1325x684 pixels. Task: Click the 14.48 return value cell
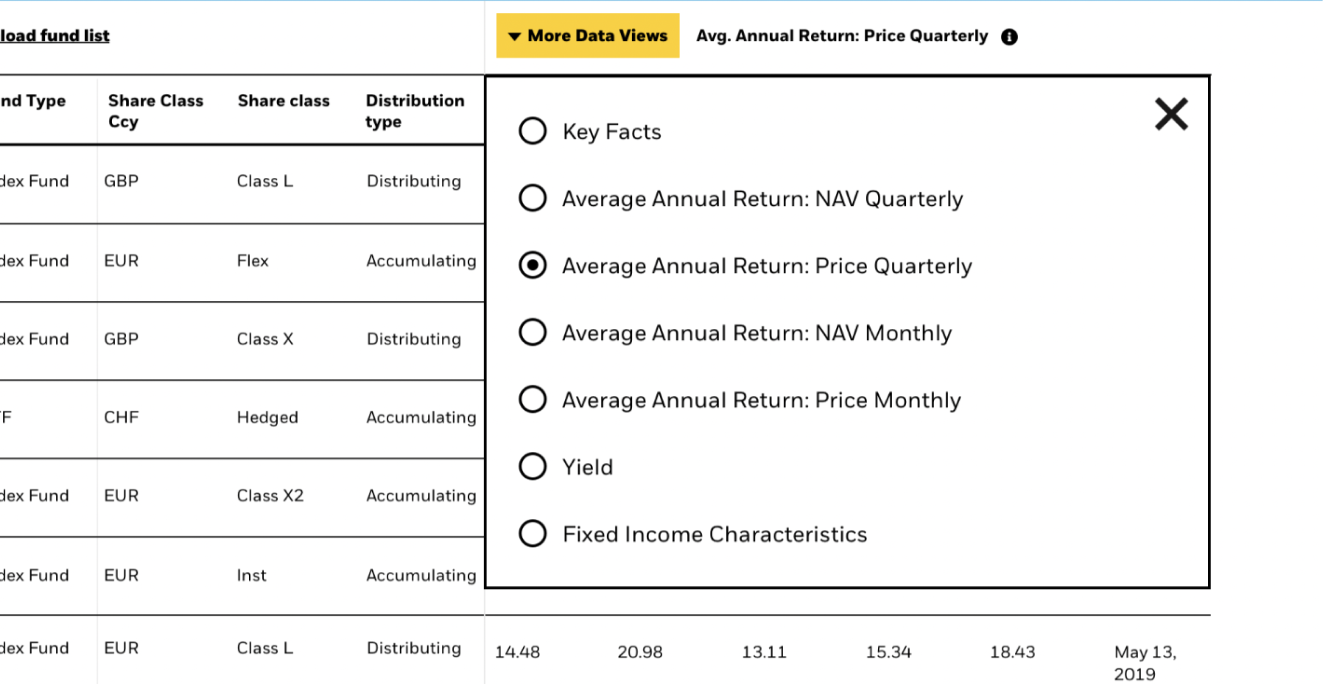(x=517, y=652)
